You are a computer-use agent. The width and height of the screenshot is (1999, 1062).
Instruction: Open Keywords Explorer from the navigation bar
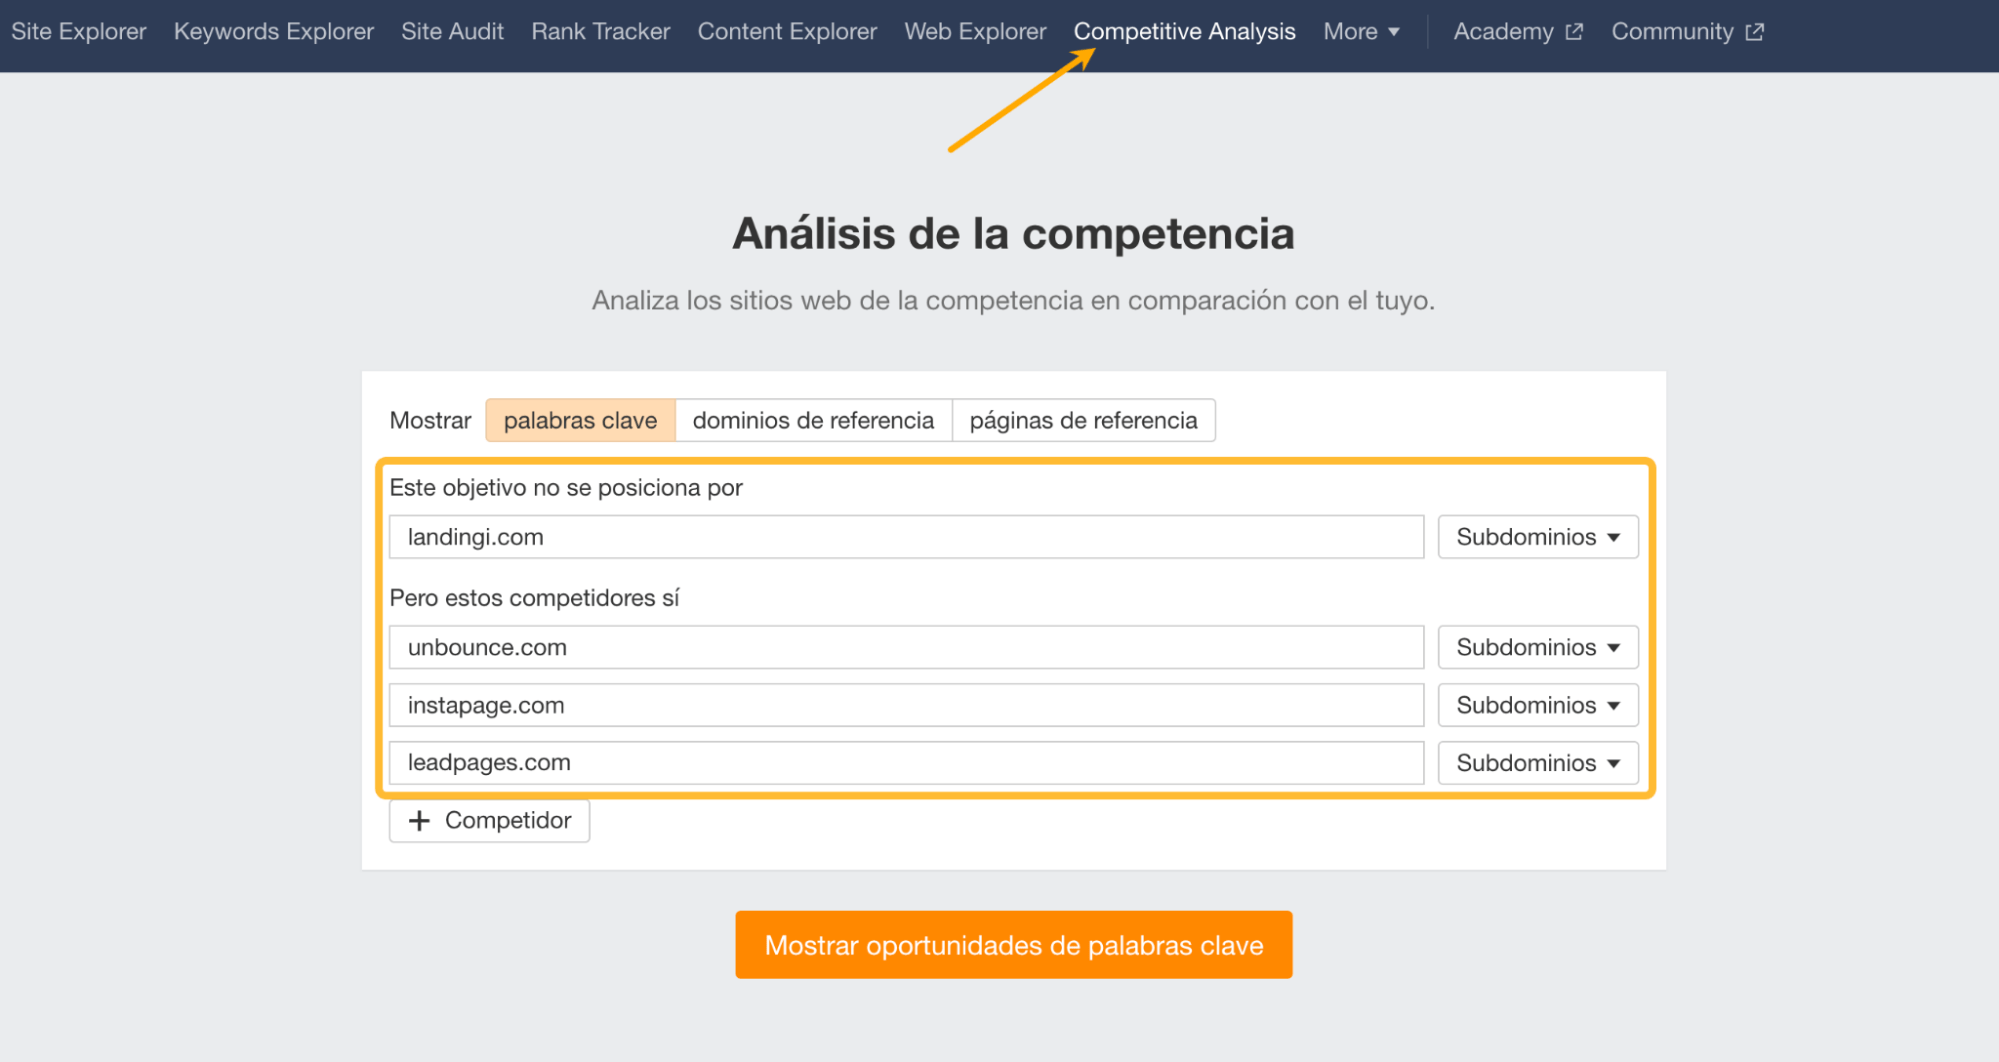pyautogui.click(x=273, y=31)
